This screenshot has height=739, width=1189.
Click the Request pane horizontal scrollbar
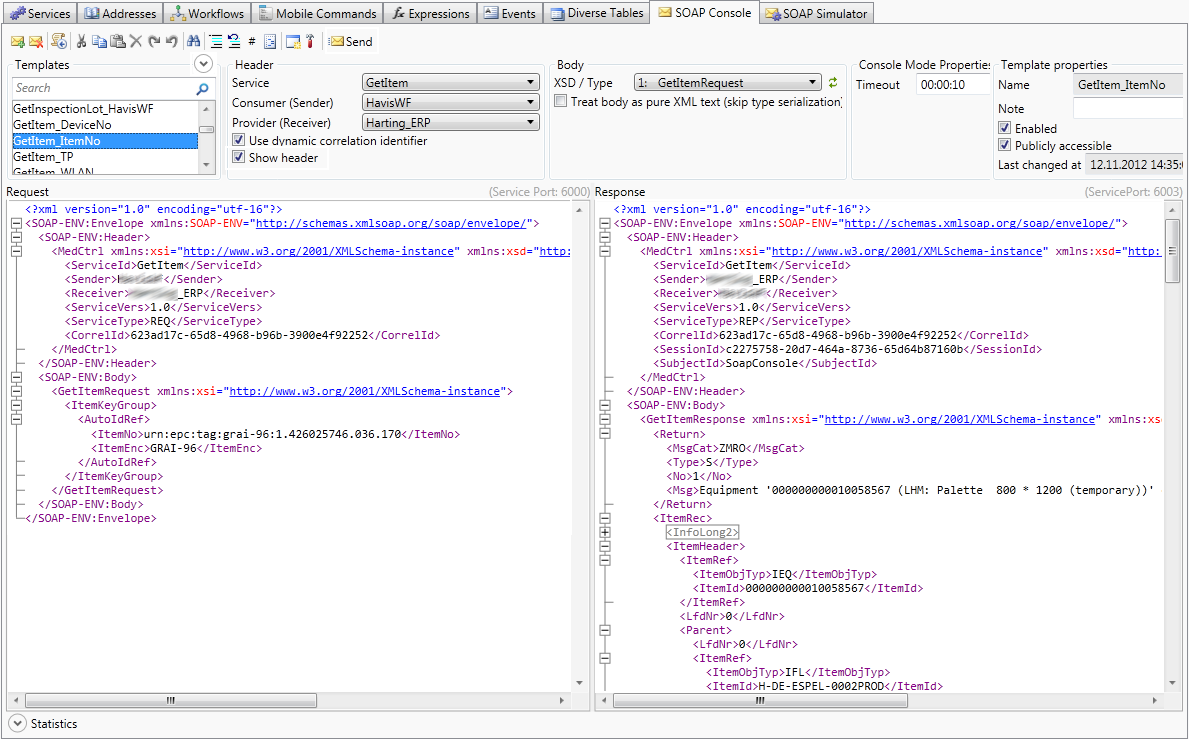170,701
